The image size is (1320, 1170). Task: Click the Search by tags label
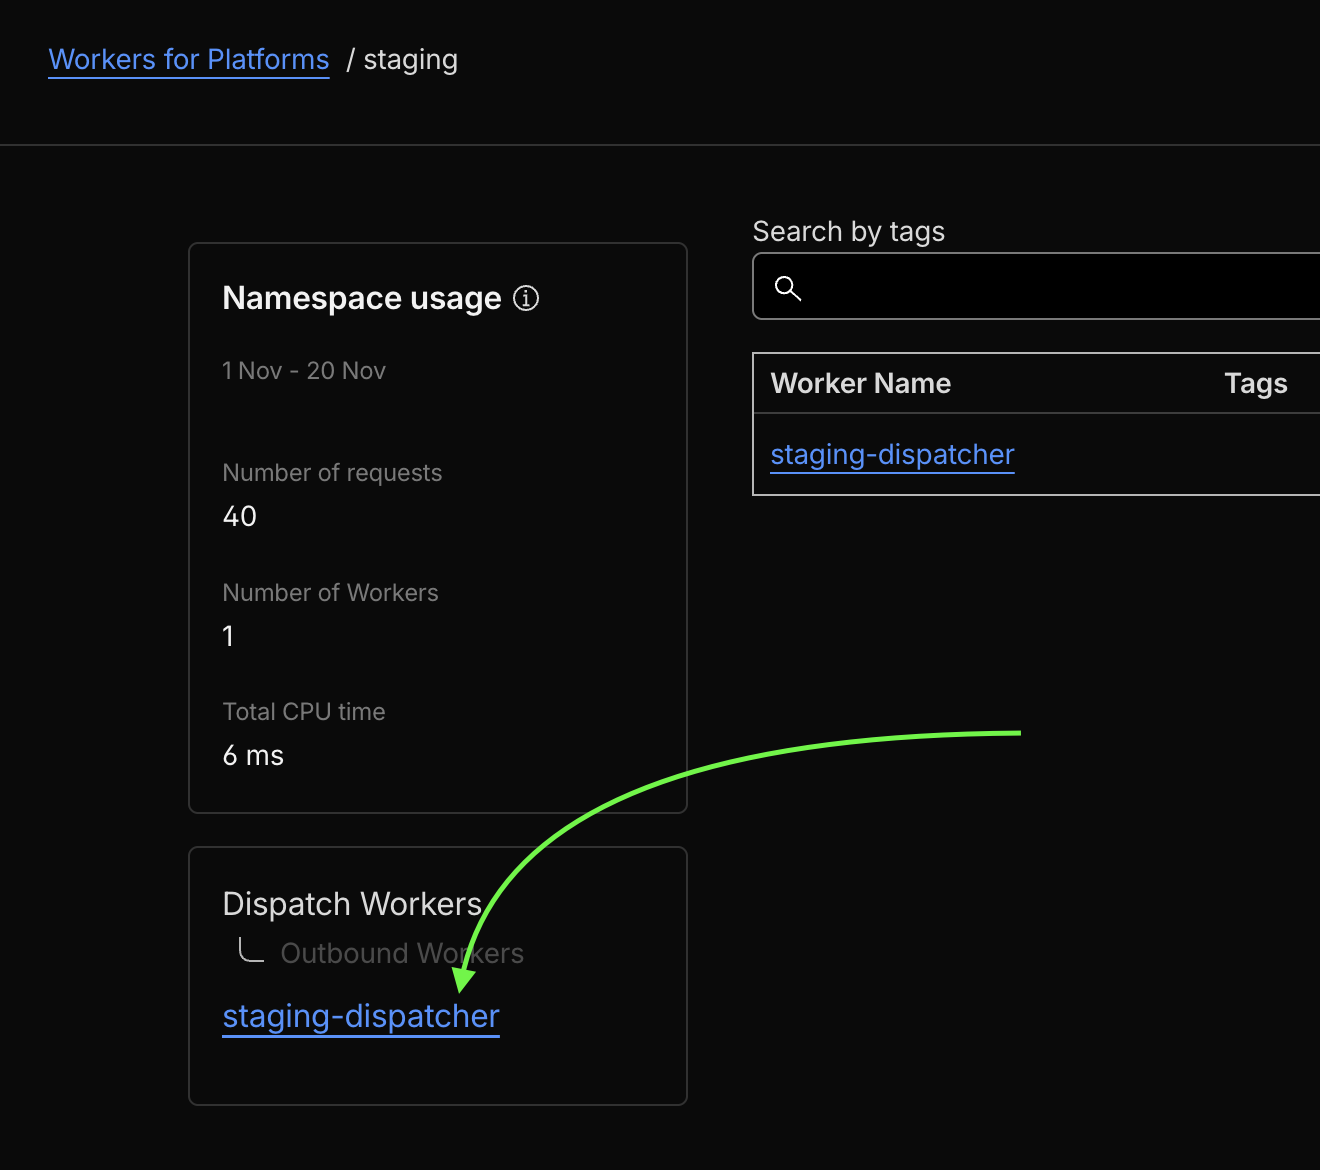[848, 232]
